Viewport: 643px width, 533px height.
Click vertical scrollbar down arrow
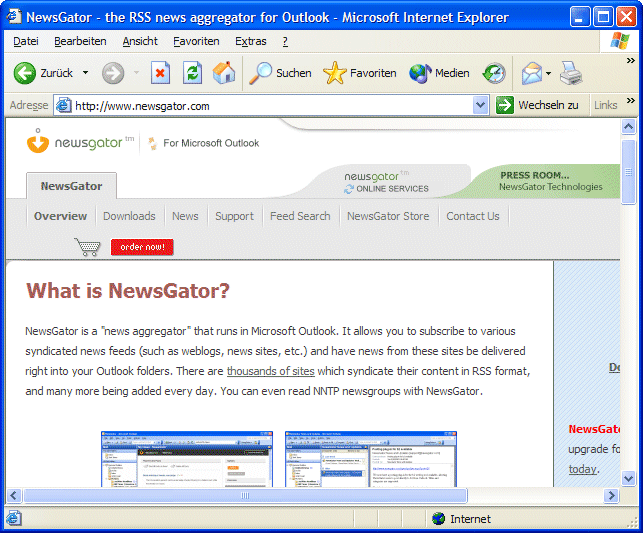(x=628, y=478)
